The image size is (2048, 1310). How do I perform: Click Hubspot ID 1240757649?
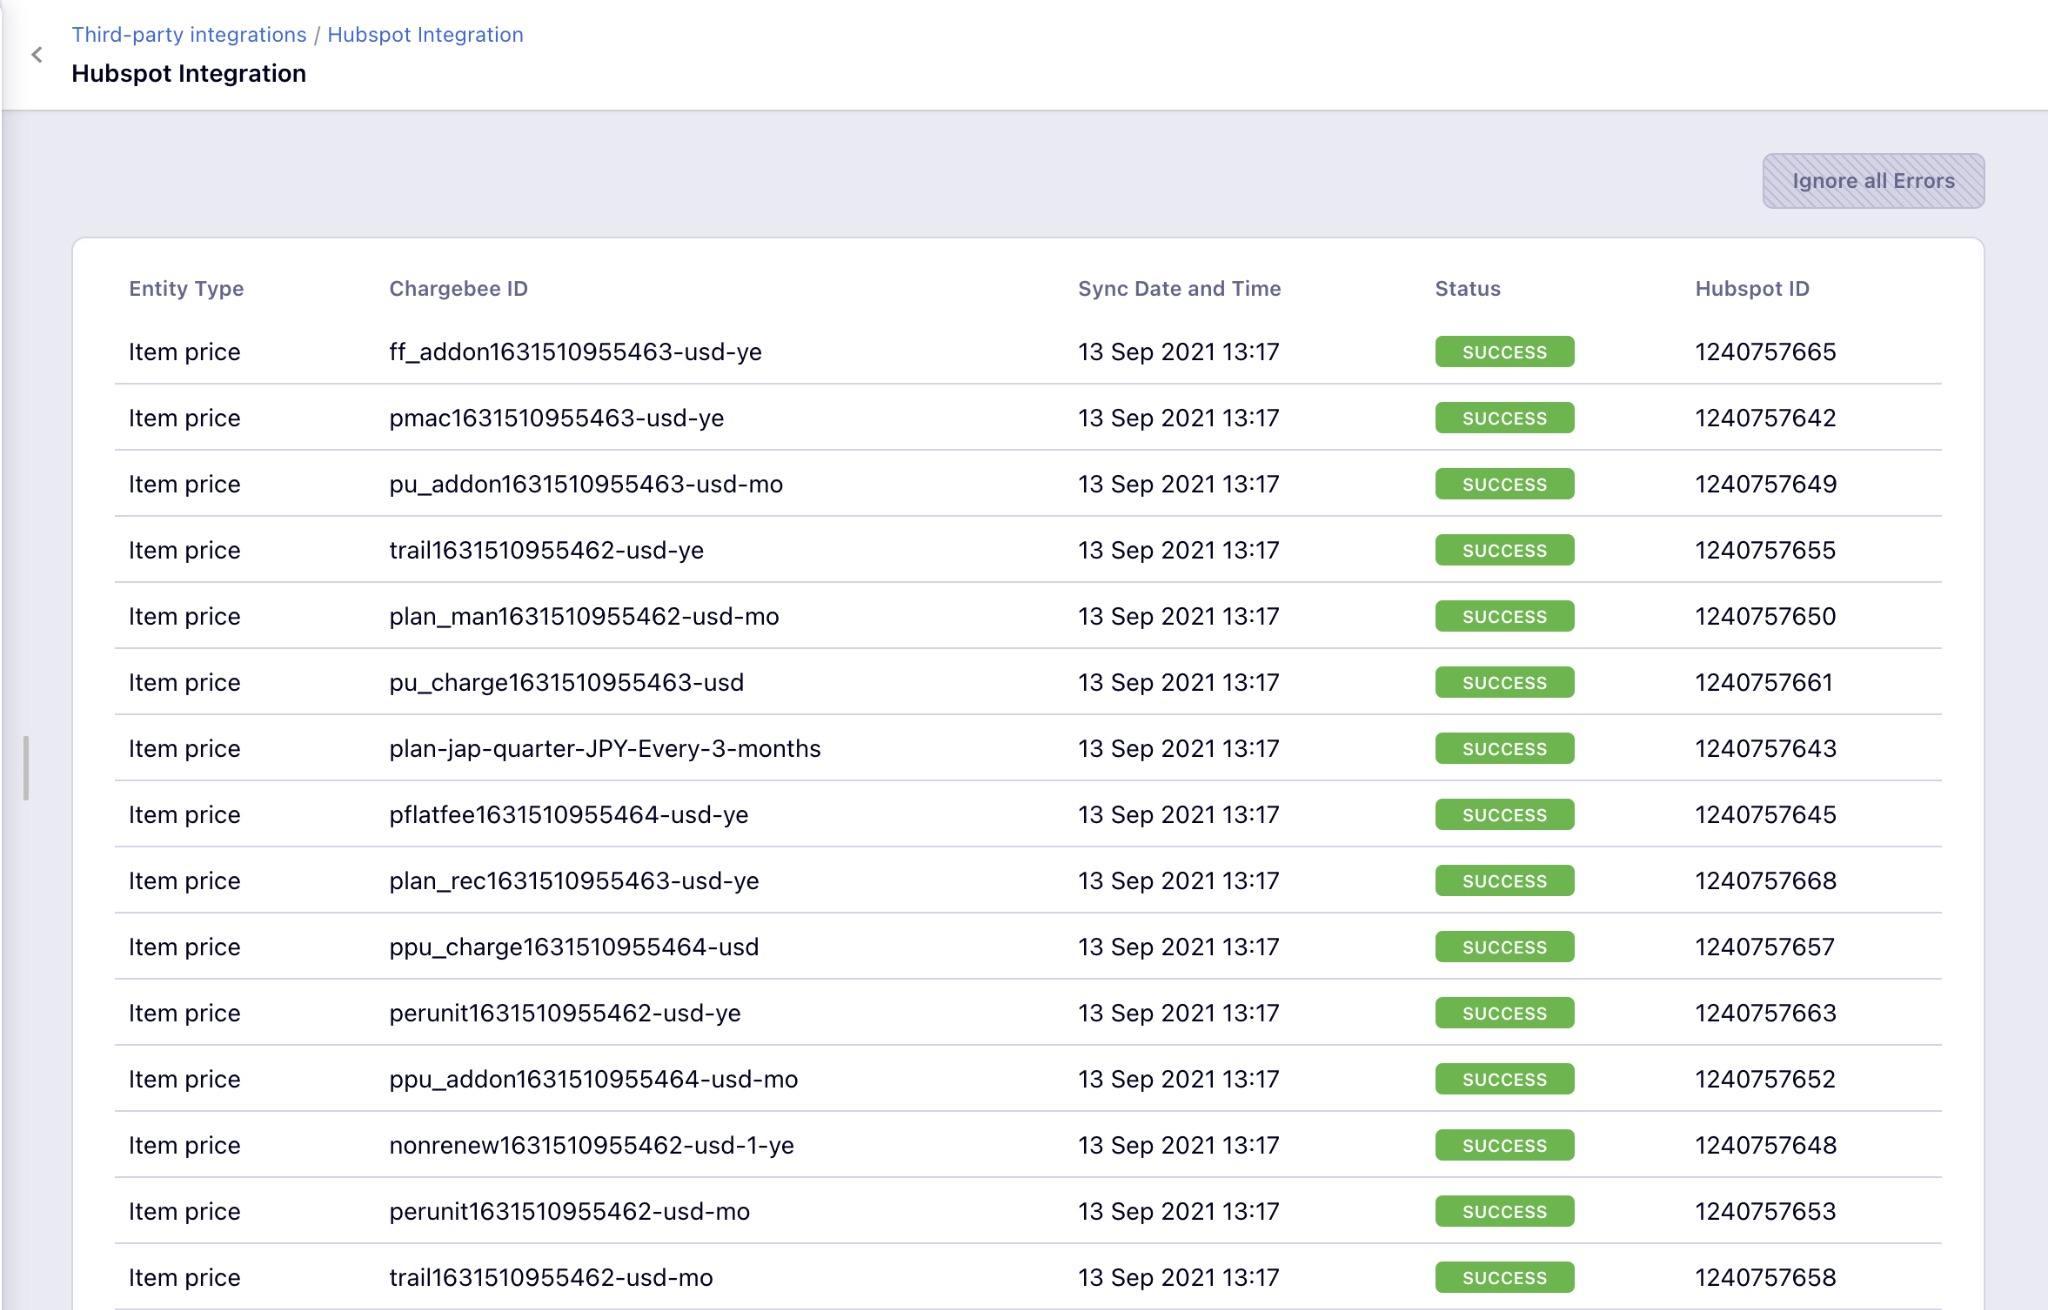point(1765,484)
